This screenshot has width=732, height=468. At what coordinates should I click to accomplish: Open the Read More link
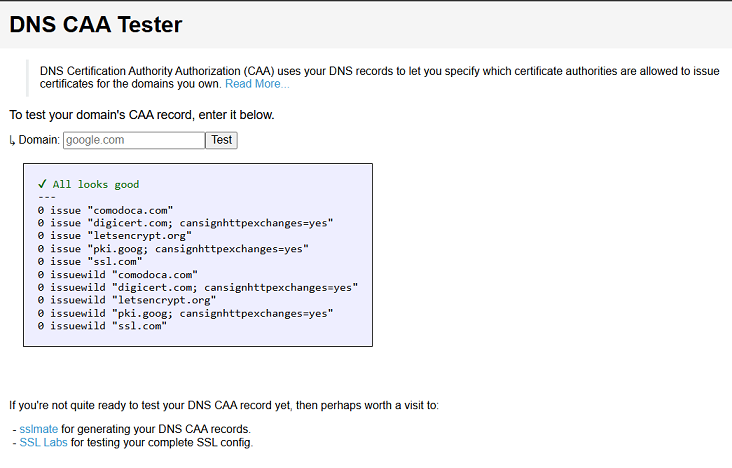[x=257, y=84]
